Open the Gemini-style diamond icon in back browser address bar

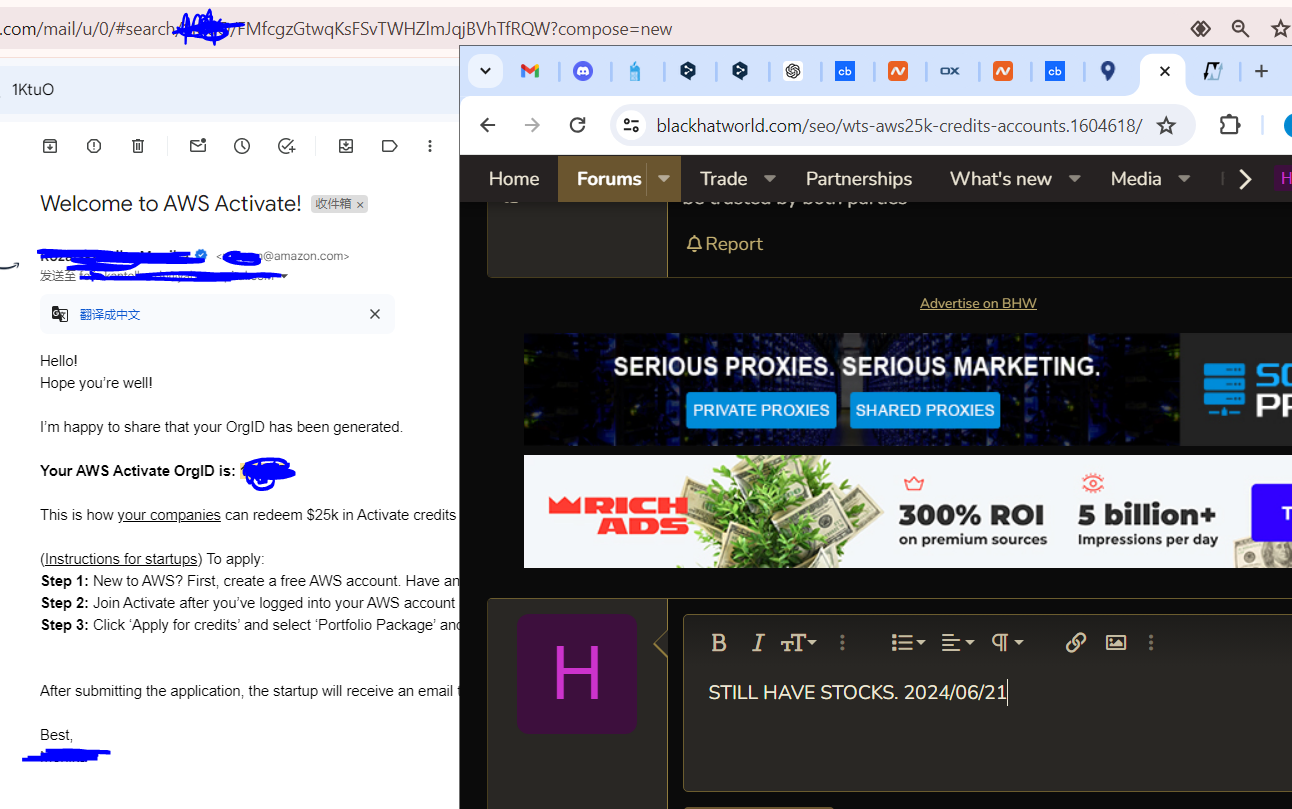[1201, 29]
